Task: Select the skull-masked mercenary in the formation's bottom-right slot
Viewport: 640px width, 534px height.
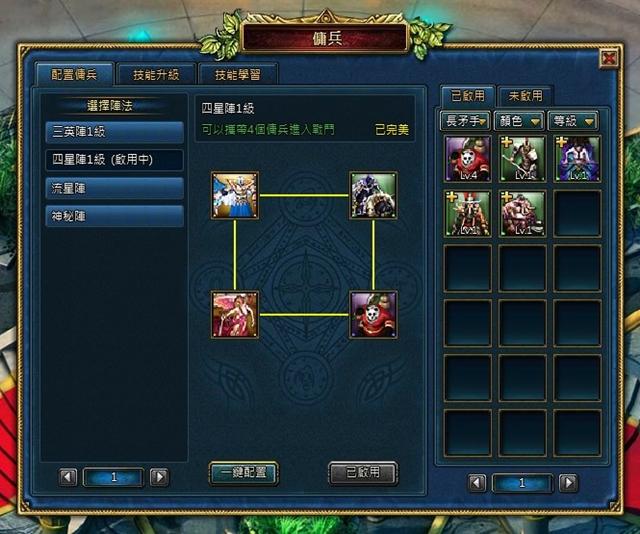Action: (373, 314)
